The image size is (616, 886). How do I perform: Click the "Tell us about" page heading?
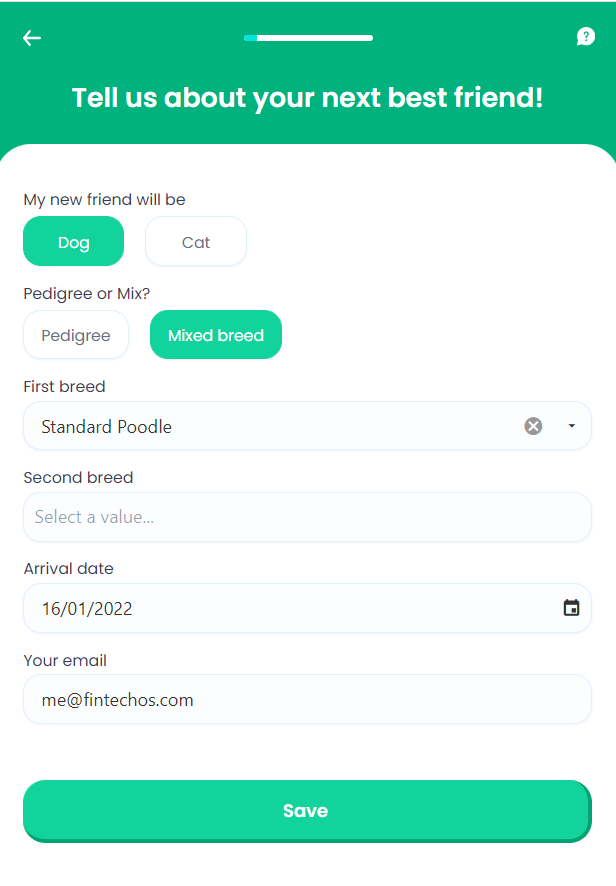point(307,98)
